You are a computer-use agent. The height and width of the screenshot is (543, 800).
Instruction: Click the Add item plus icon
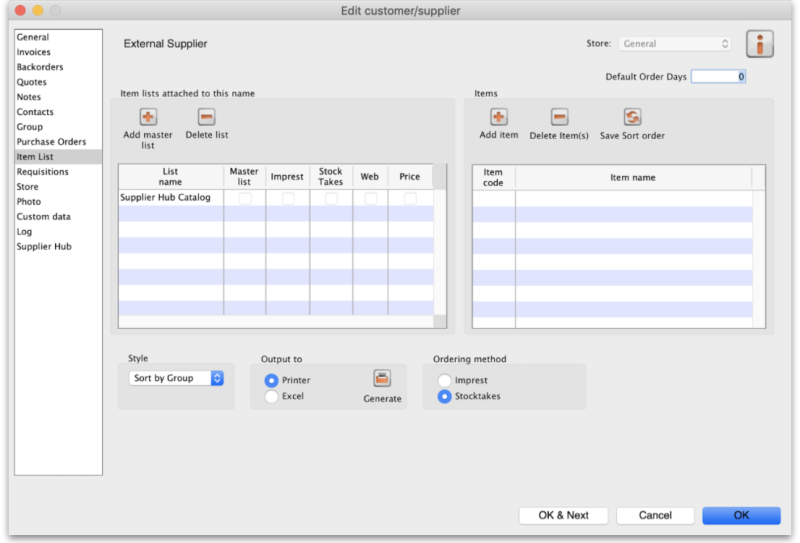pos(498,118)
